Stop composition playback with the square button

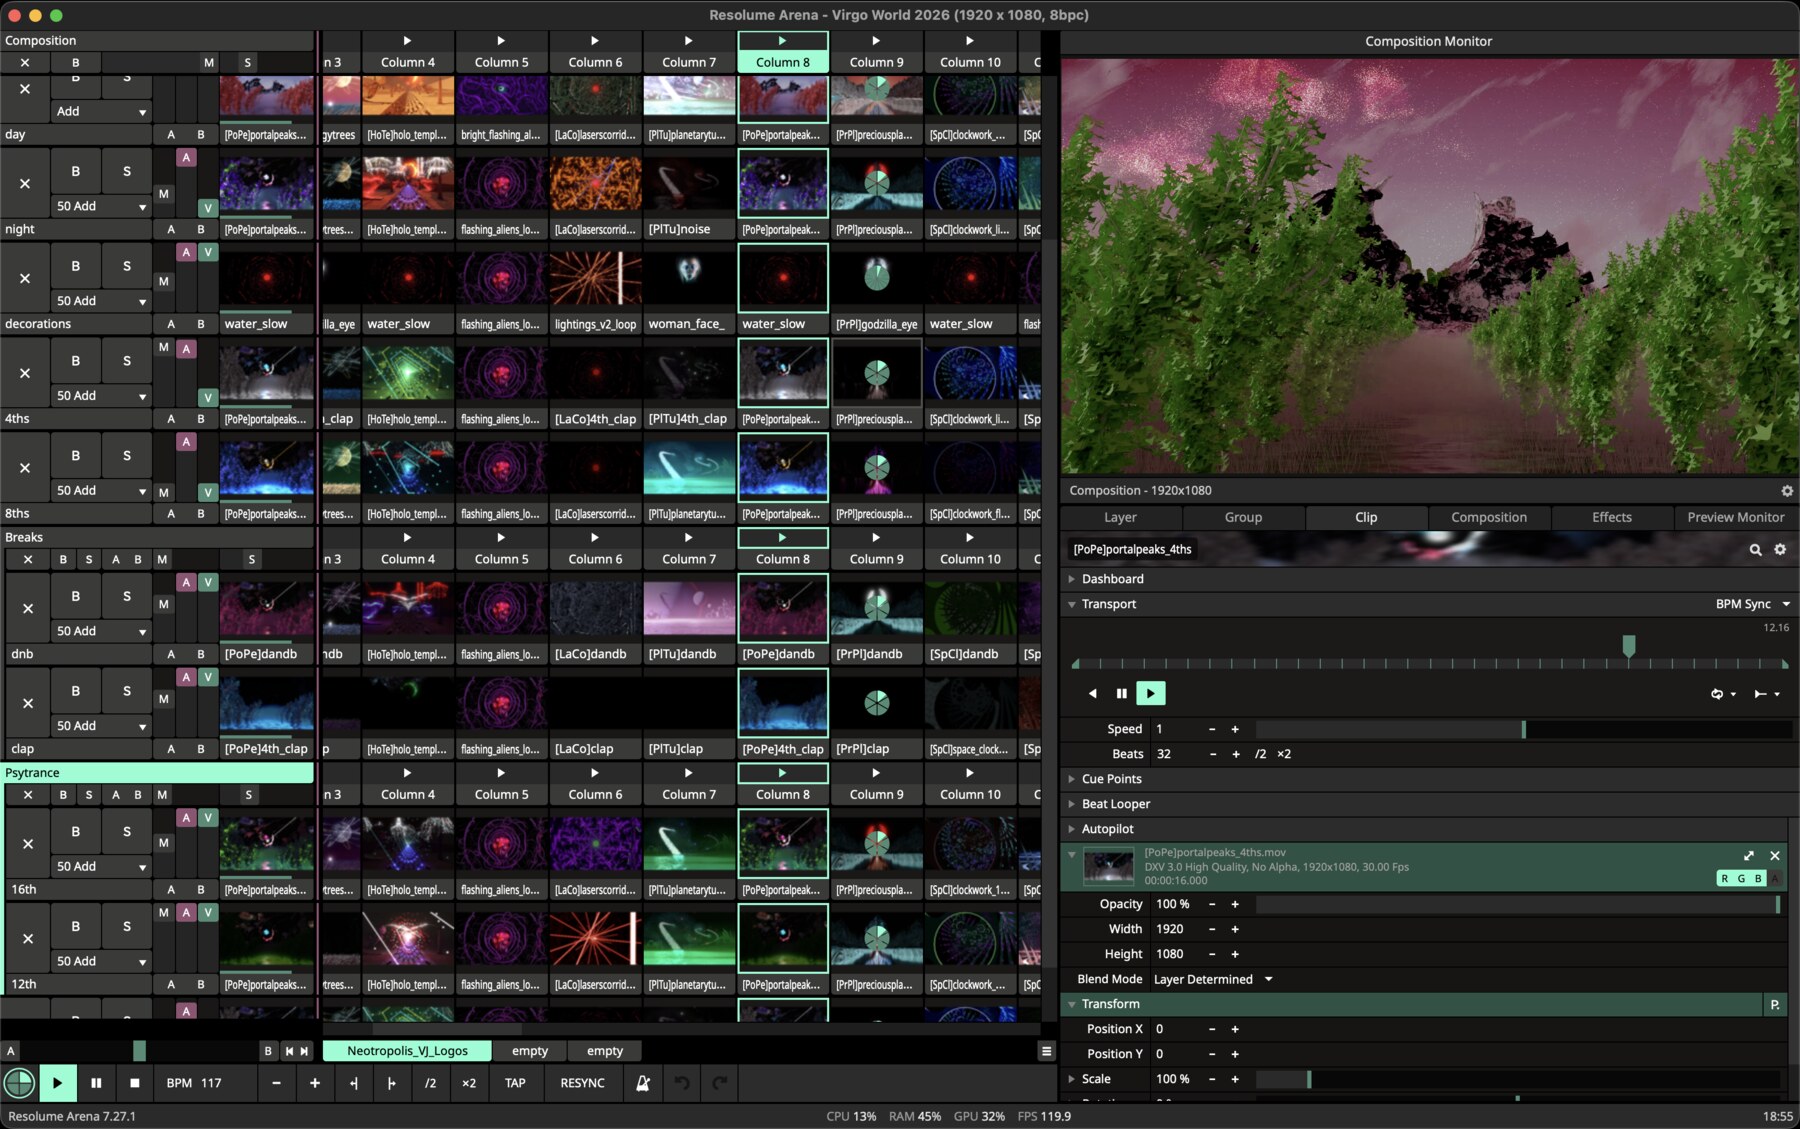pos(134,1083)
